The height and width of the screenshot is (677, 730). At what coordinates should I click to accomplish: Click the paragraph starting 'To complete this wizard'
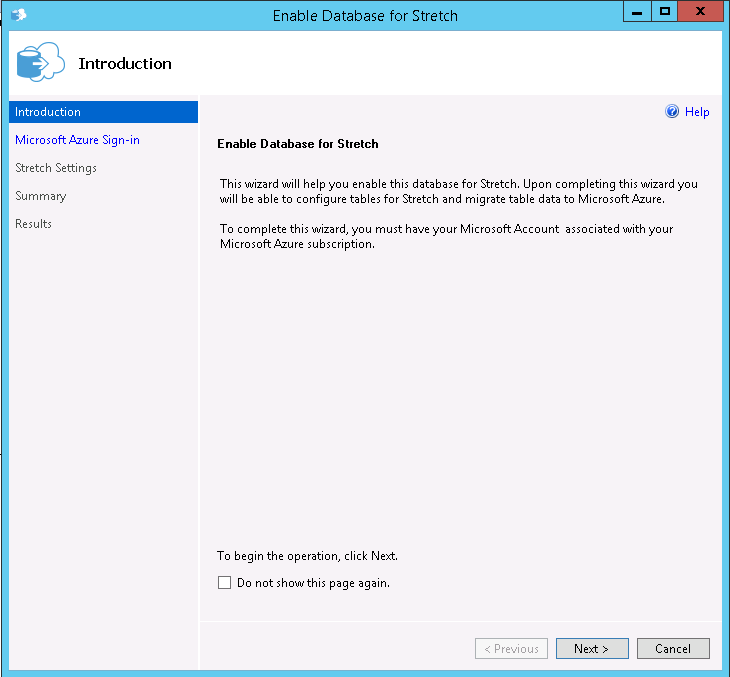pos(446,236)
